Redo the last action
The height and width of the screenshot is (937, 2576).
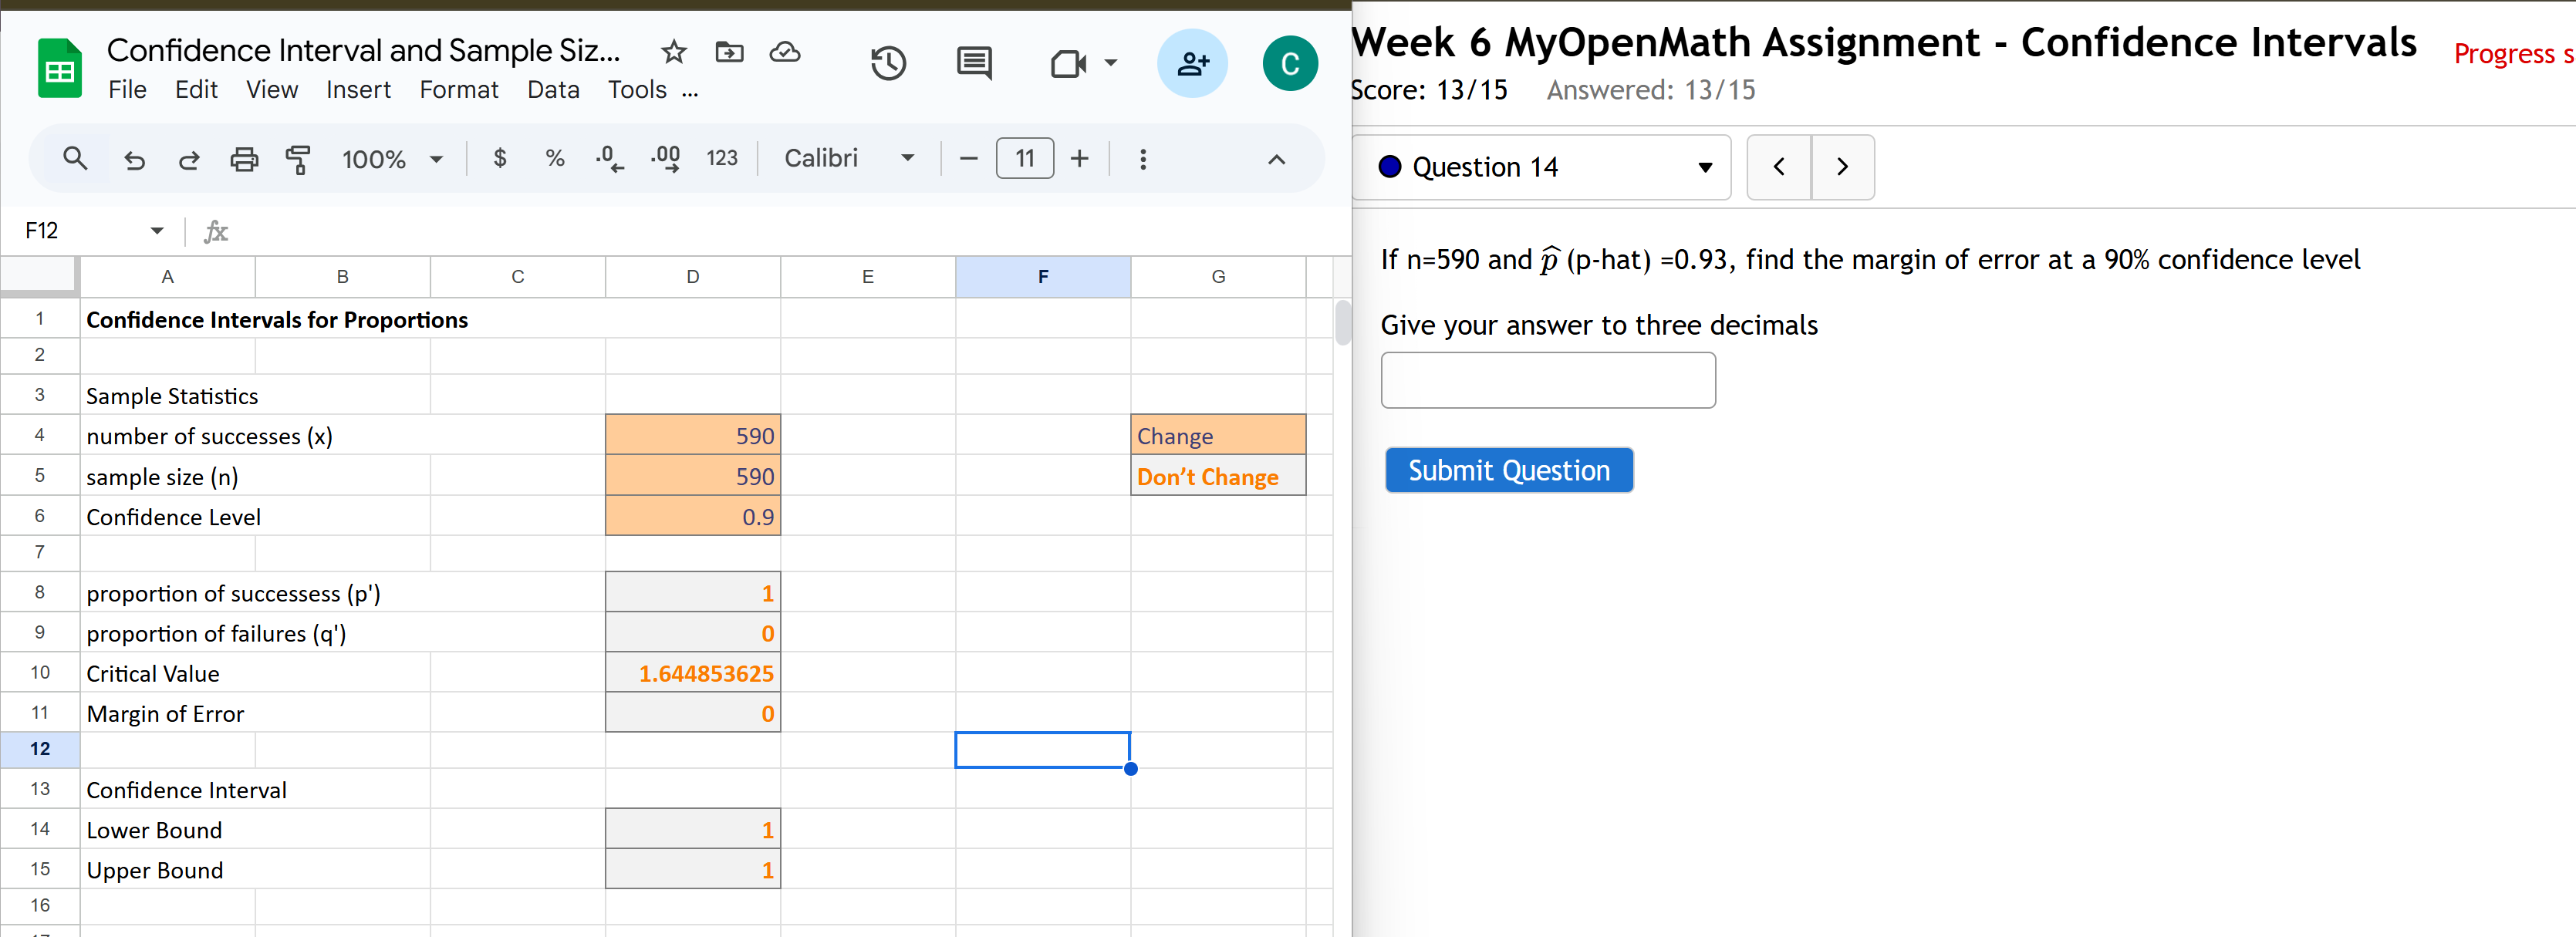[188, 158]
